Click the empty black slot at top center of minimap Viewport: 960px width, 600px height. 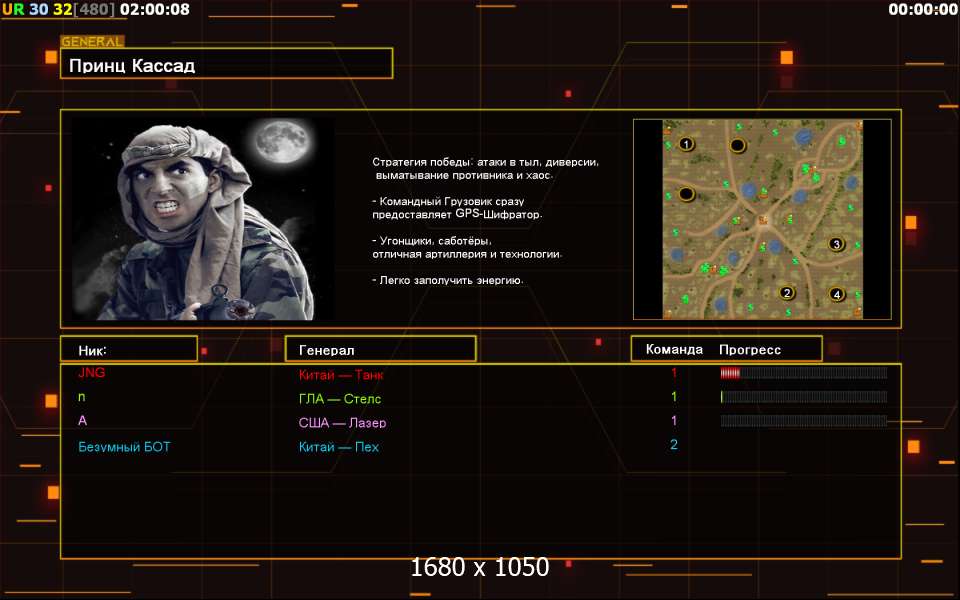(737, 145)
